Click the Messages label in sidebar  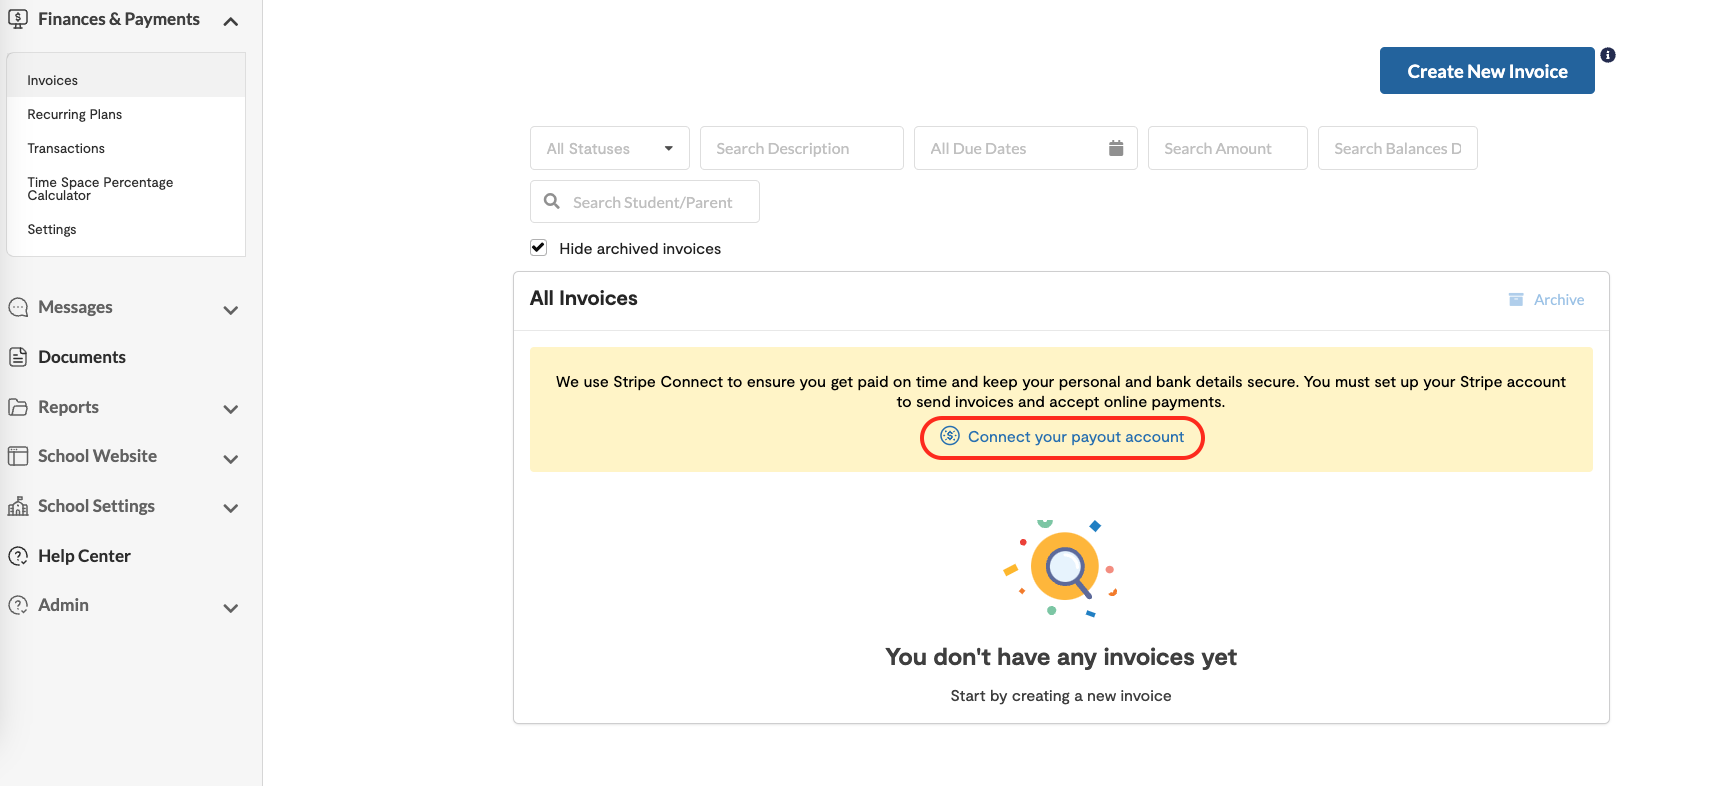tap(75, 307)
